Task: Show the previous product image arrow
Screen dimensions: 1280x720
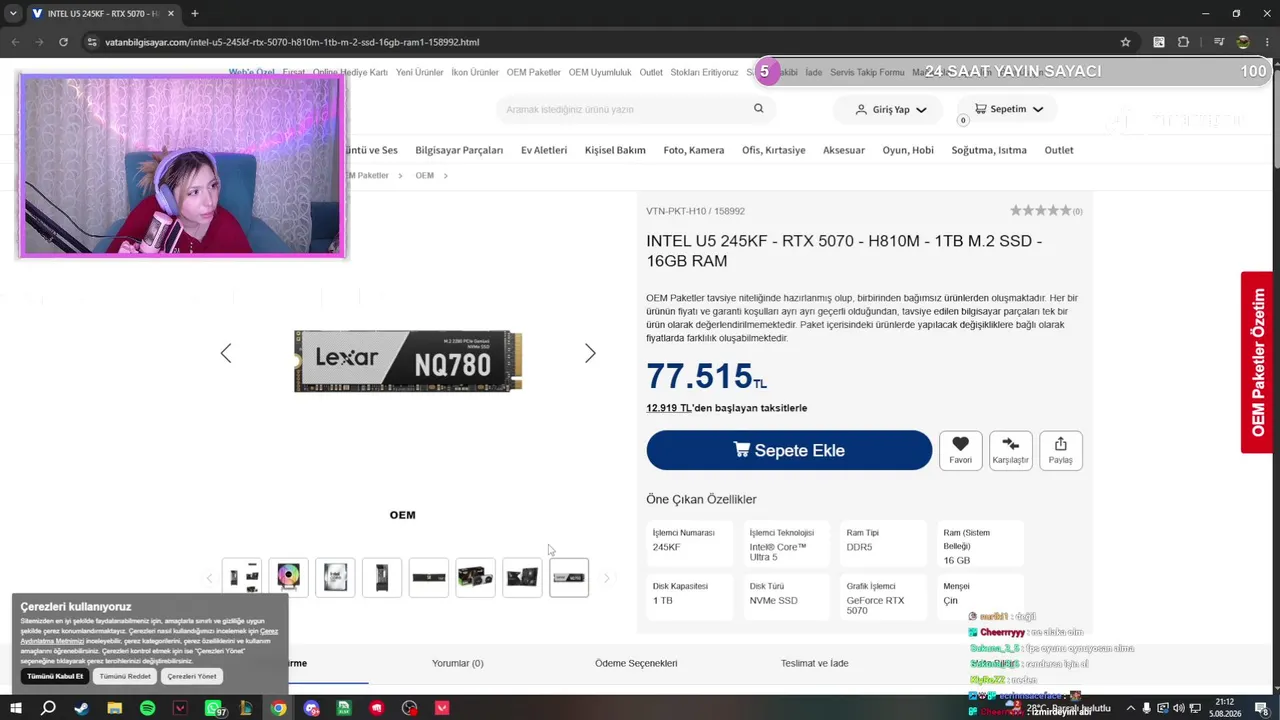Action: tap(226, 353)
